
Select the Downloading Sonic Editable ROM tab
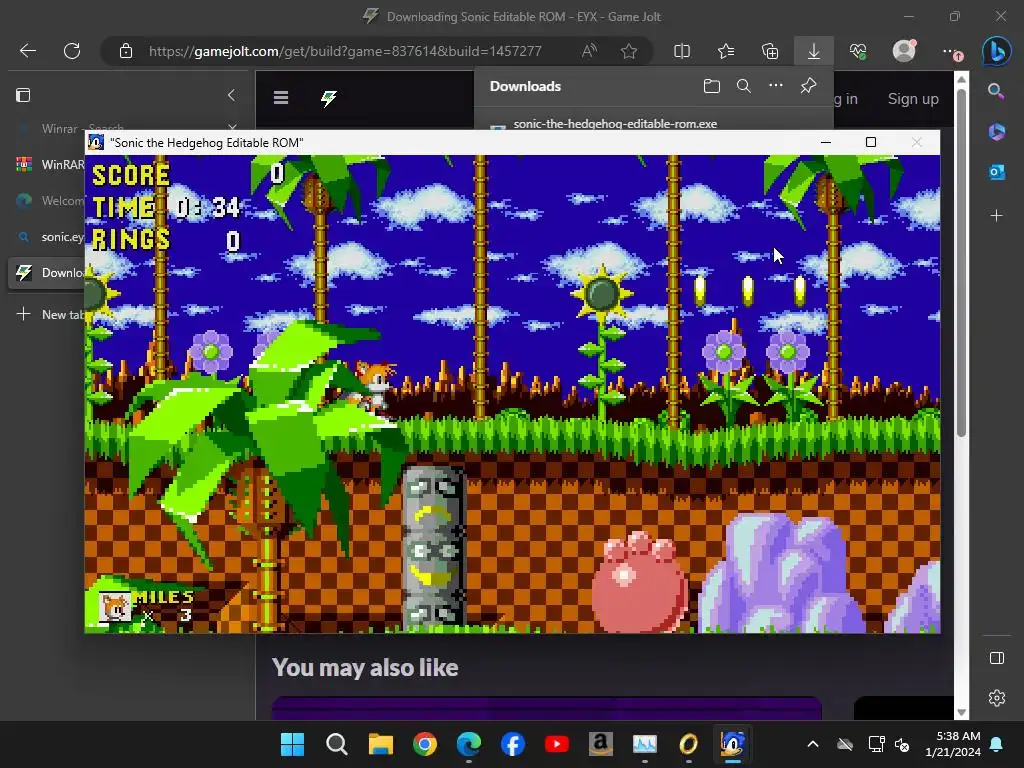pos(47,272)
